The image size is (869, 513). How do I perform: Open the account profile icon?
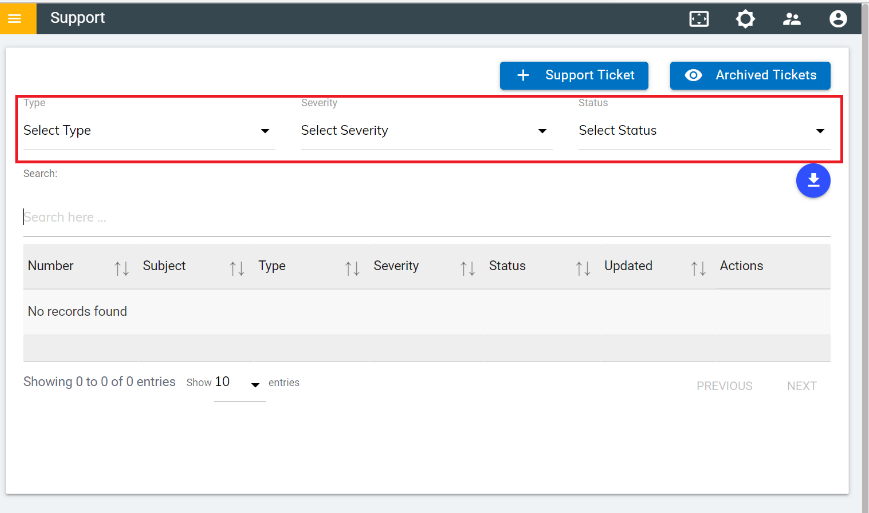(x=838, y=18)
